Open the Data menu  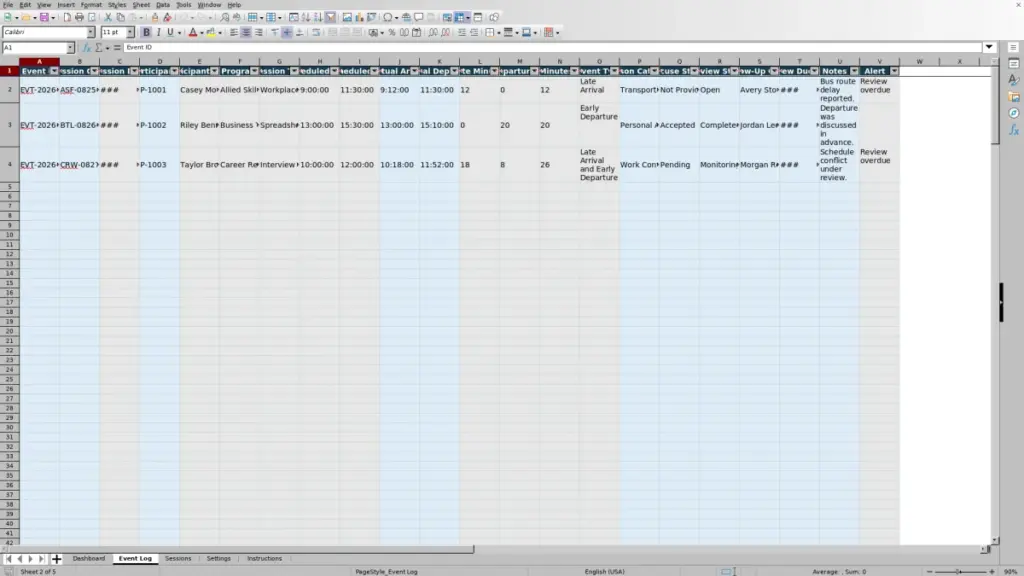(163, 5)
